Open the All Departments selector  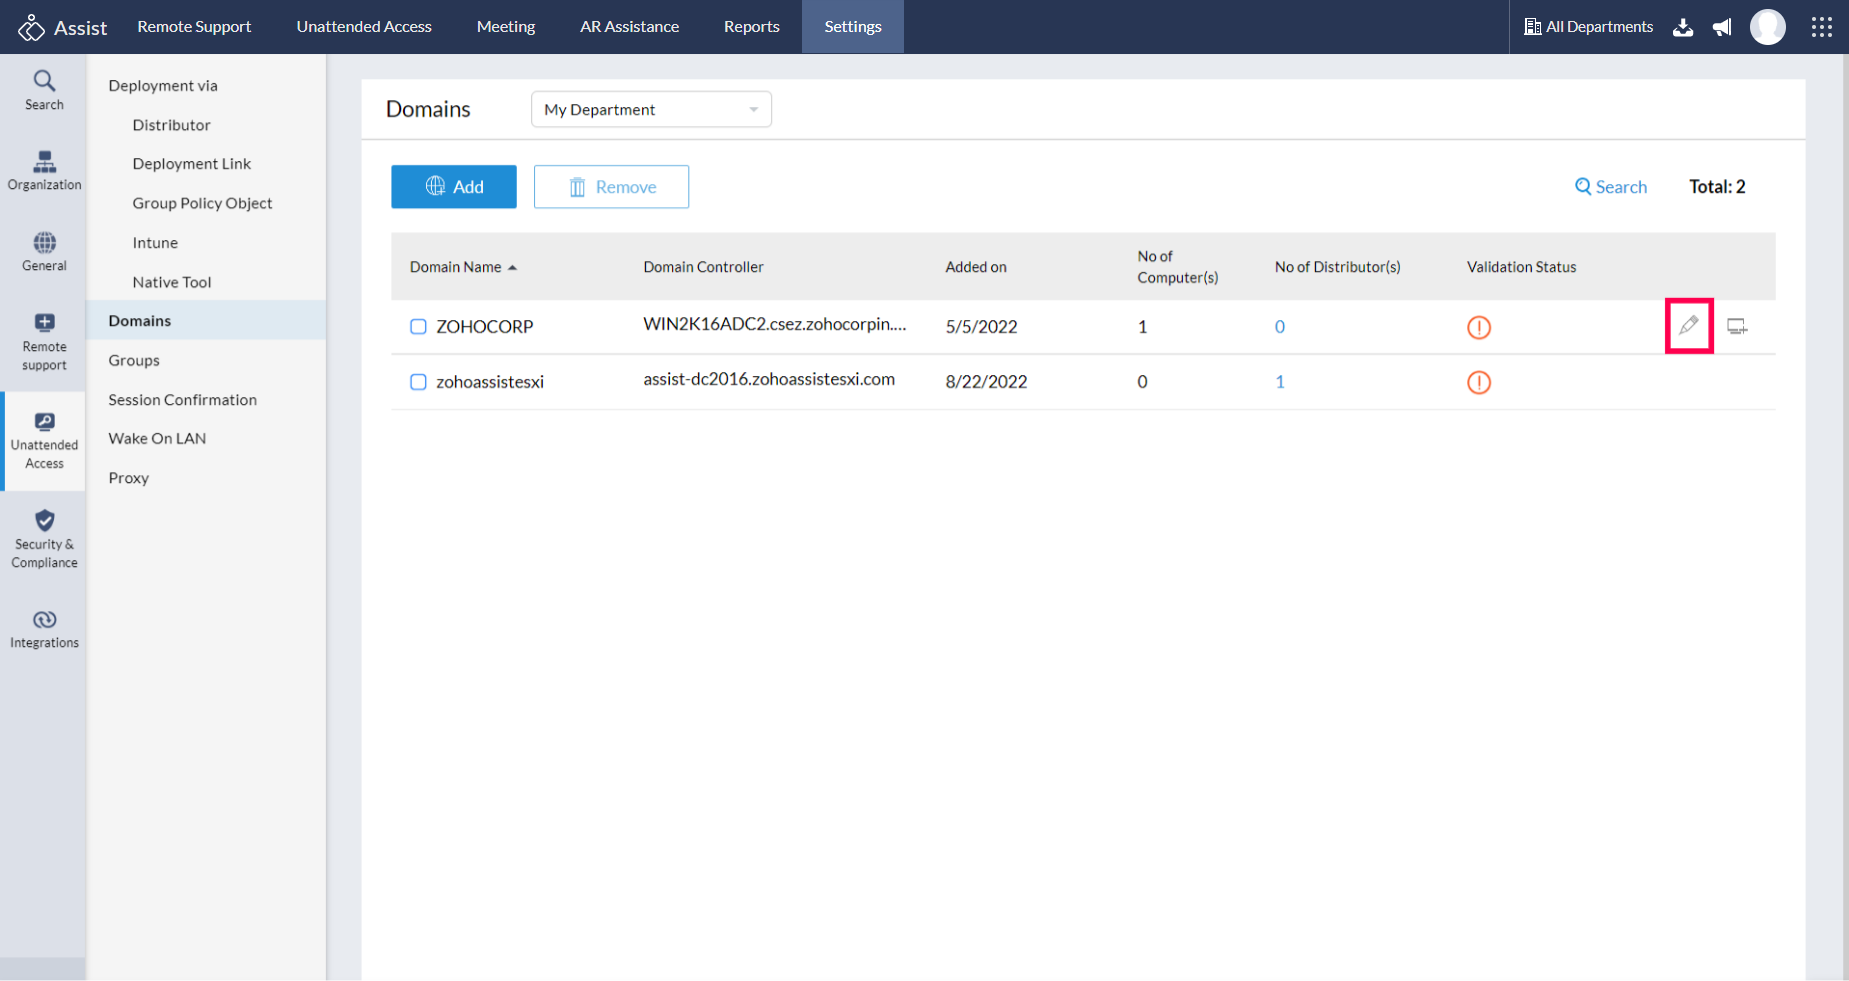pos(1588,27)
